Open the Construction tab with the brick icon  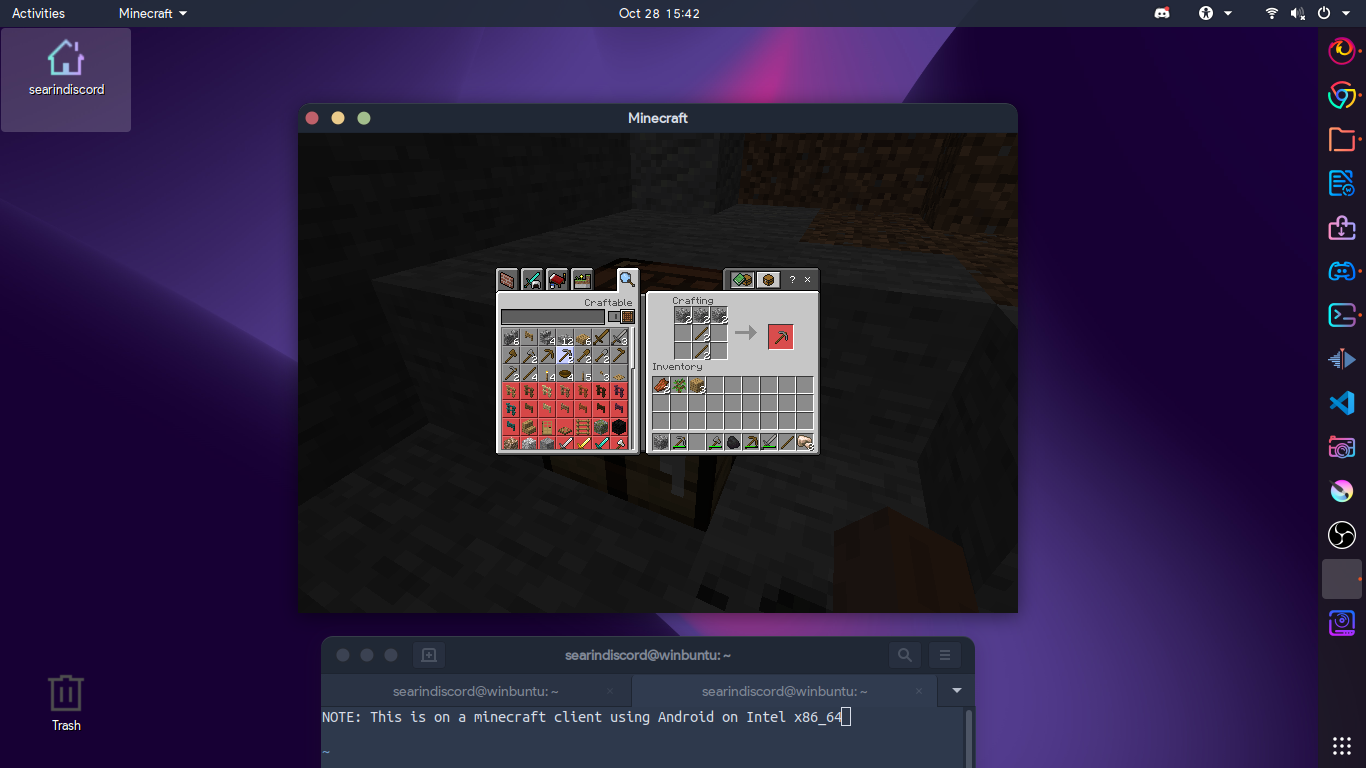point(508,279)
